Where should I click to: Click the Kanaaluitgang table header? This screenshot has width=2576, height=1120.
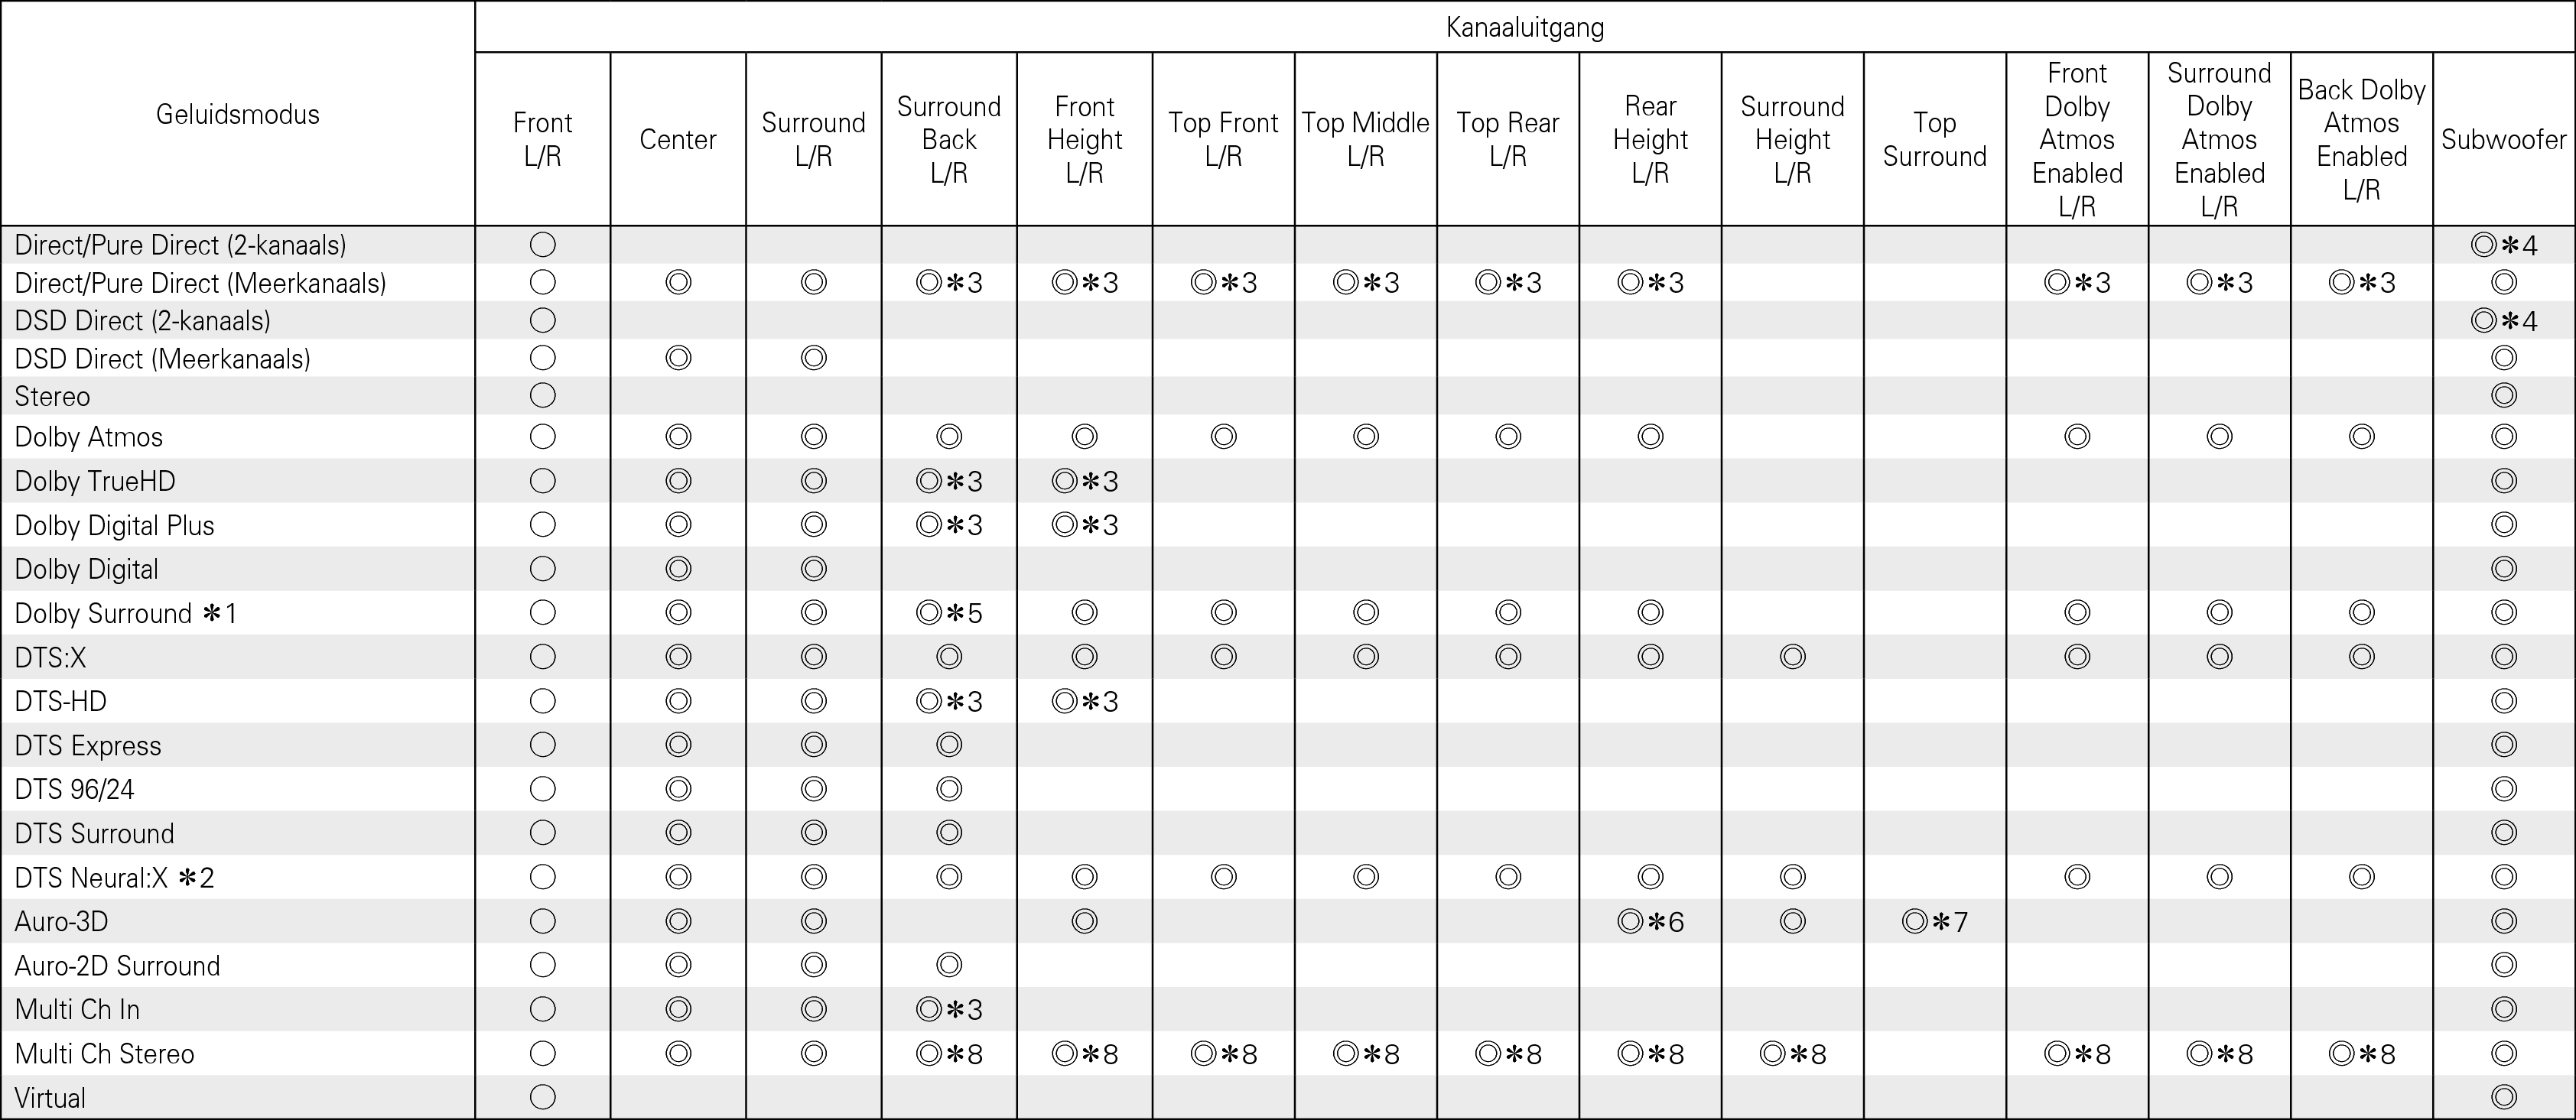pyautogui.click(x=1524, y=27)
